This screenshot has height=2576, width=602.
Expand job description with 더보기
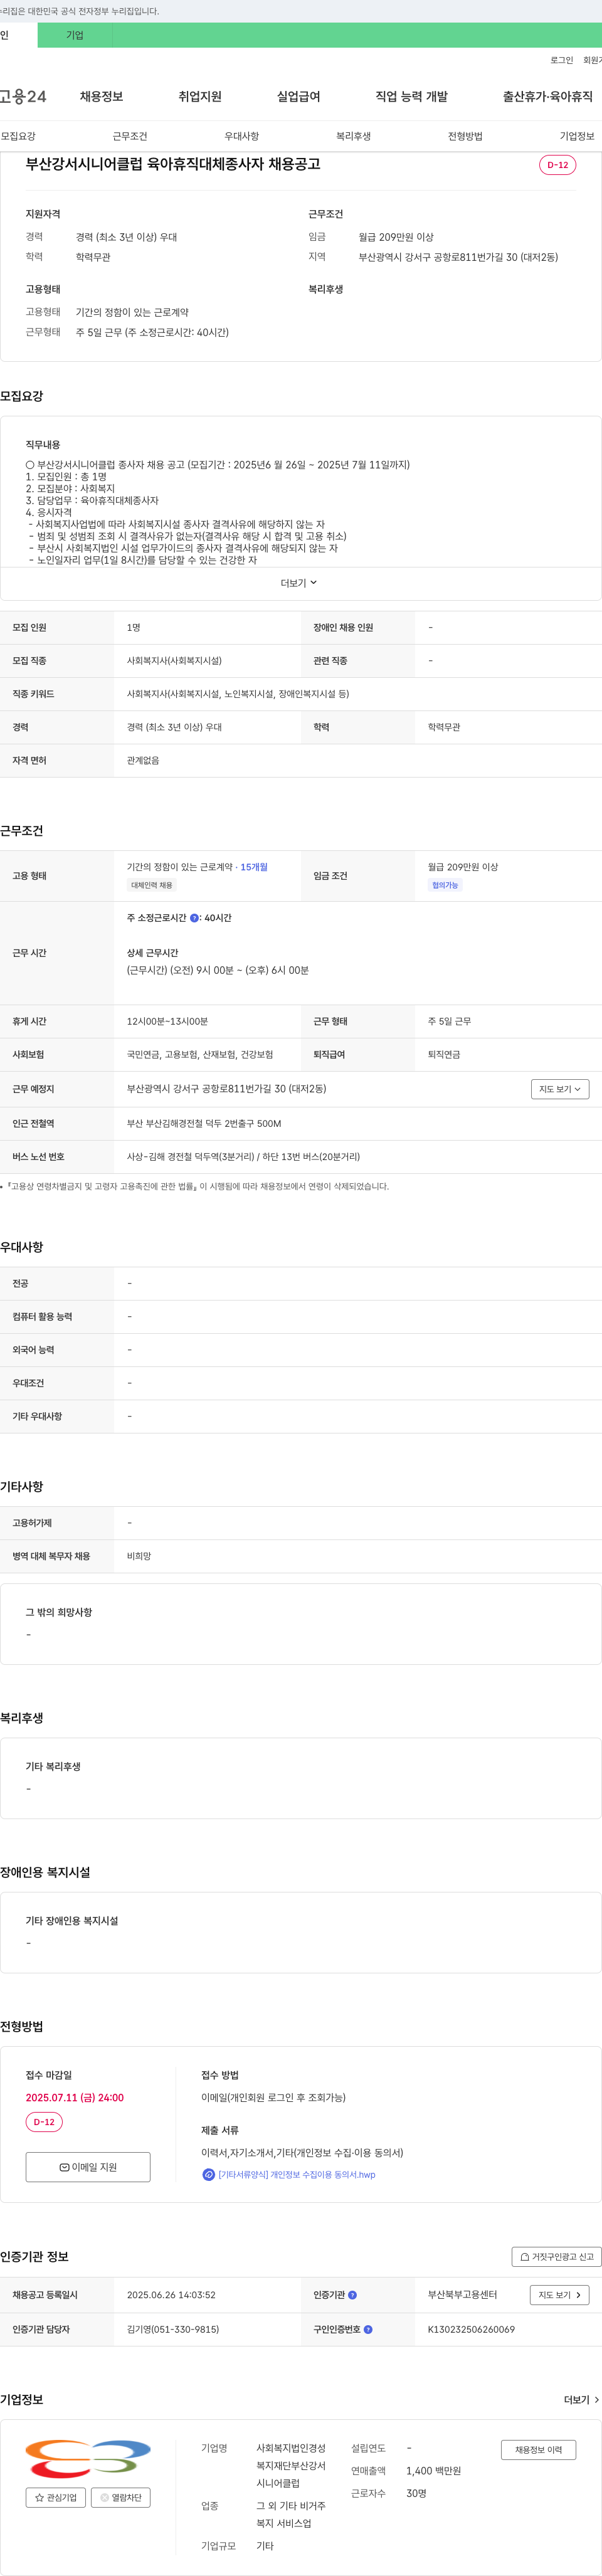(299, 583)
